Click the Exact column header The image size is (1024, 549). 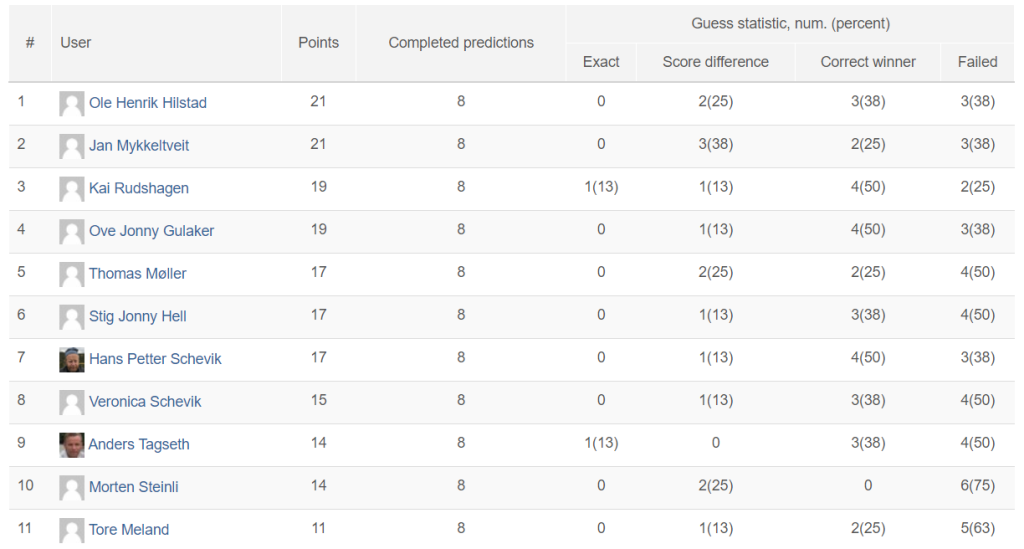point(601,62)
